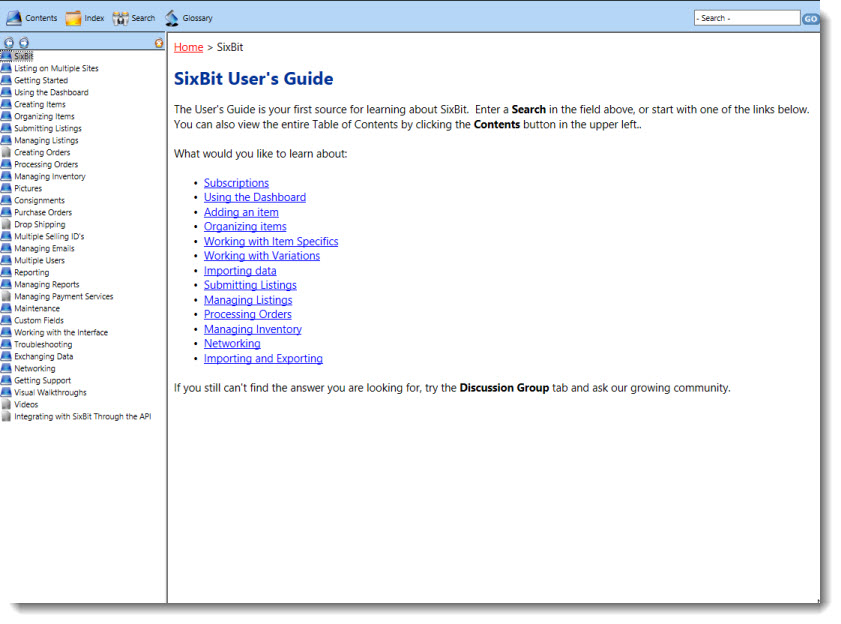Open the Subscriptions link

pyautogui.click(x=236, y=183)
